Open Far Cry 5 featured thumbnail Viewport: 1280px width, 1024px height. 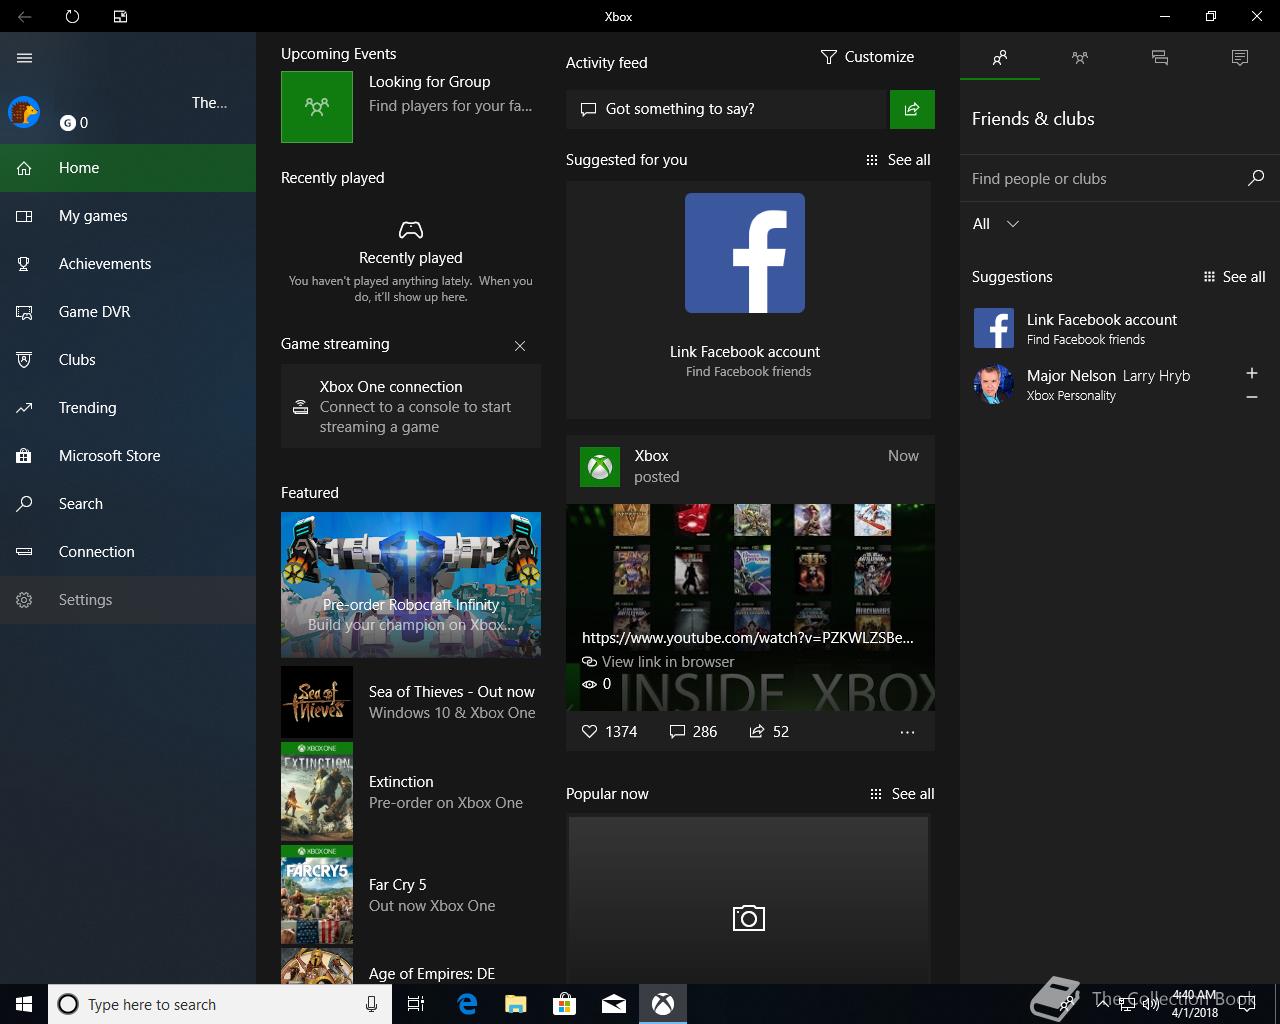[317, 895]
